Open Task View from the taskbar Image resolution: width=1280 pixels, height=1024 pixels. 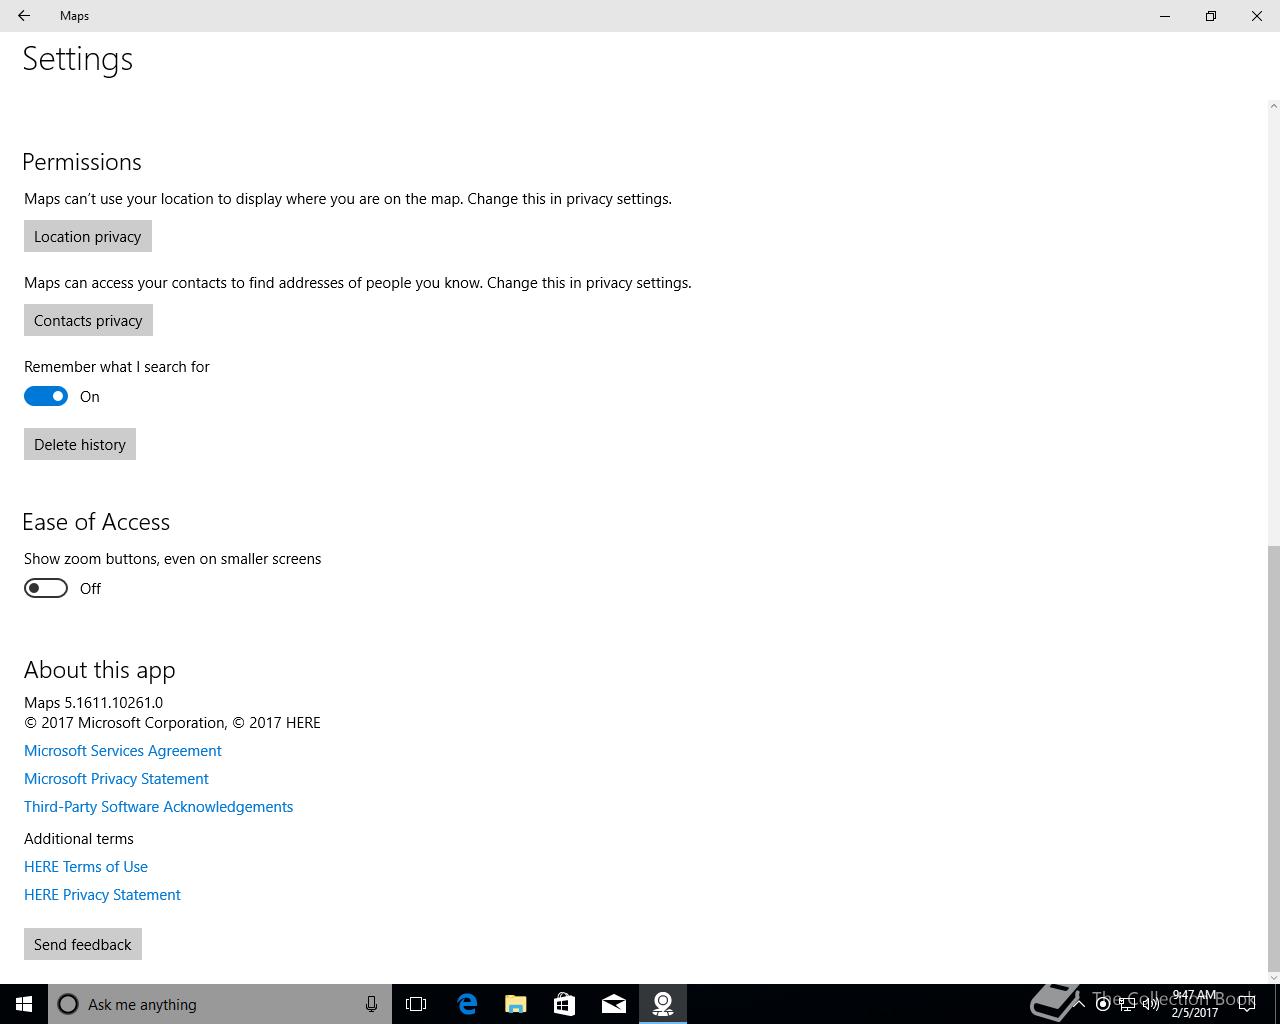click(x=416, y=1004)
